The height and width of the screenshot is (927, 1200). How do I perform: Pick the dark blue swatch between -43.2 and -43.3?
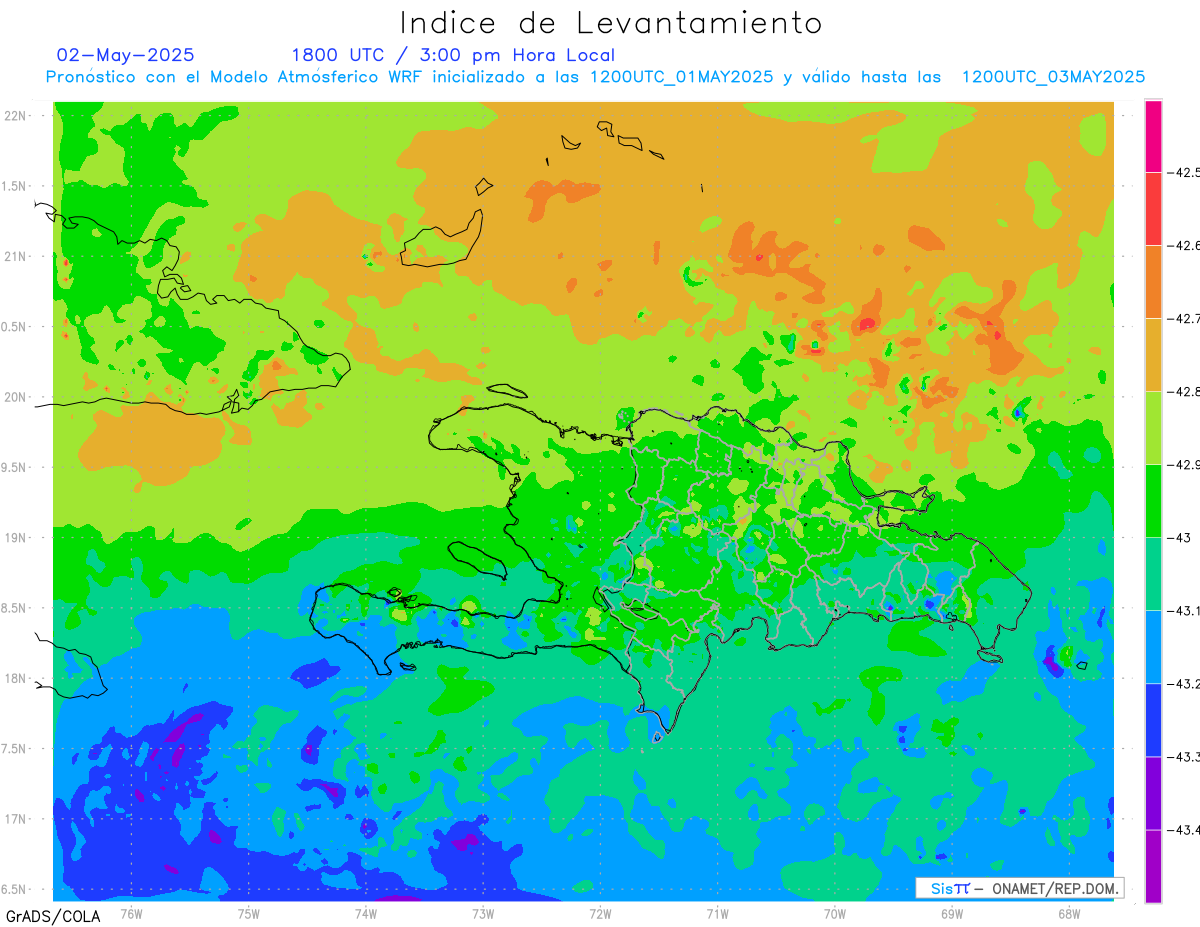click(x=1153, y=719)
